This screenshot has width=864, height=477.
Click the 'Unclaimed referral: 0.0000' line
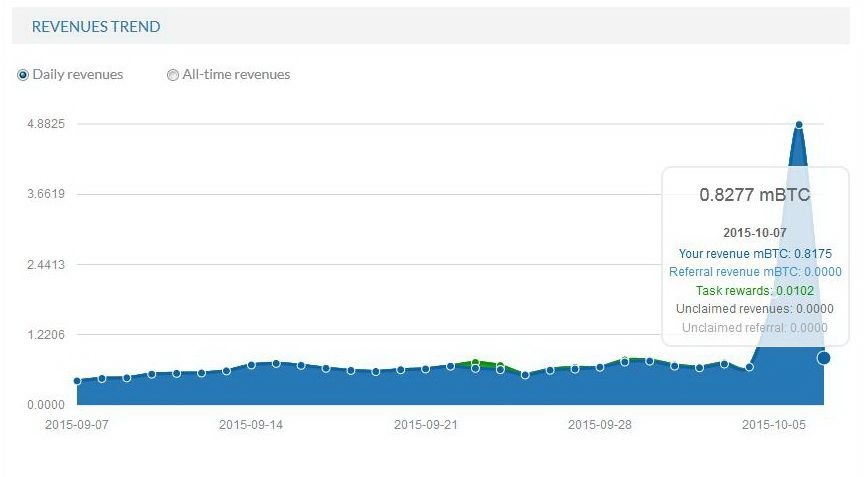tap(754, 328)
